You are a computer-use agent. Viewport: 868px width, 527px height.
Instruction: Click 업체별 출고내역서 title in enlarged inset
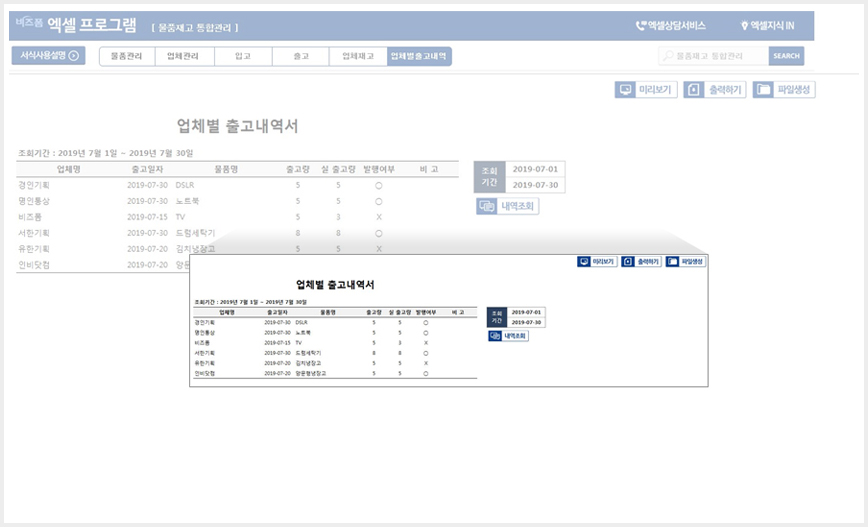click(335, 285)
